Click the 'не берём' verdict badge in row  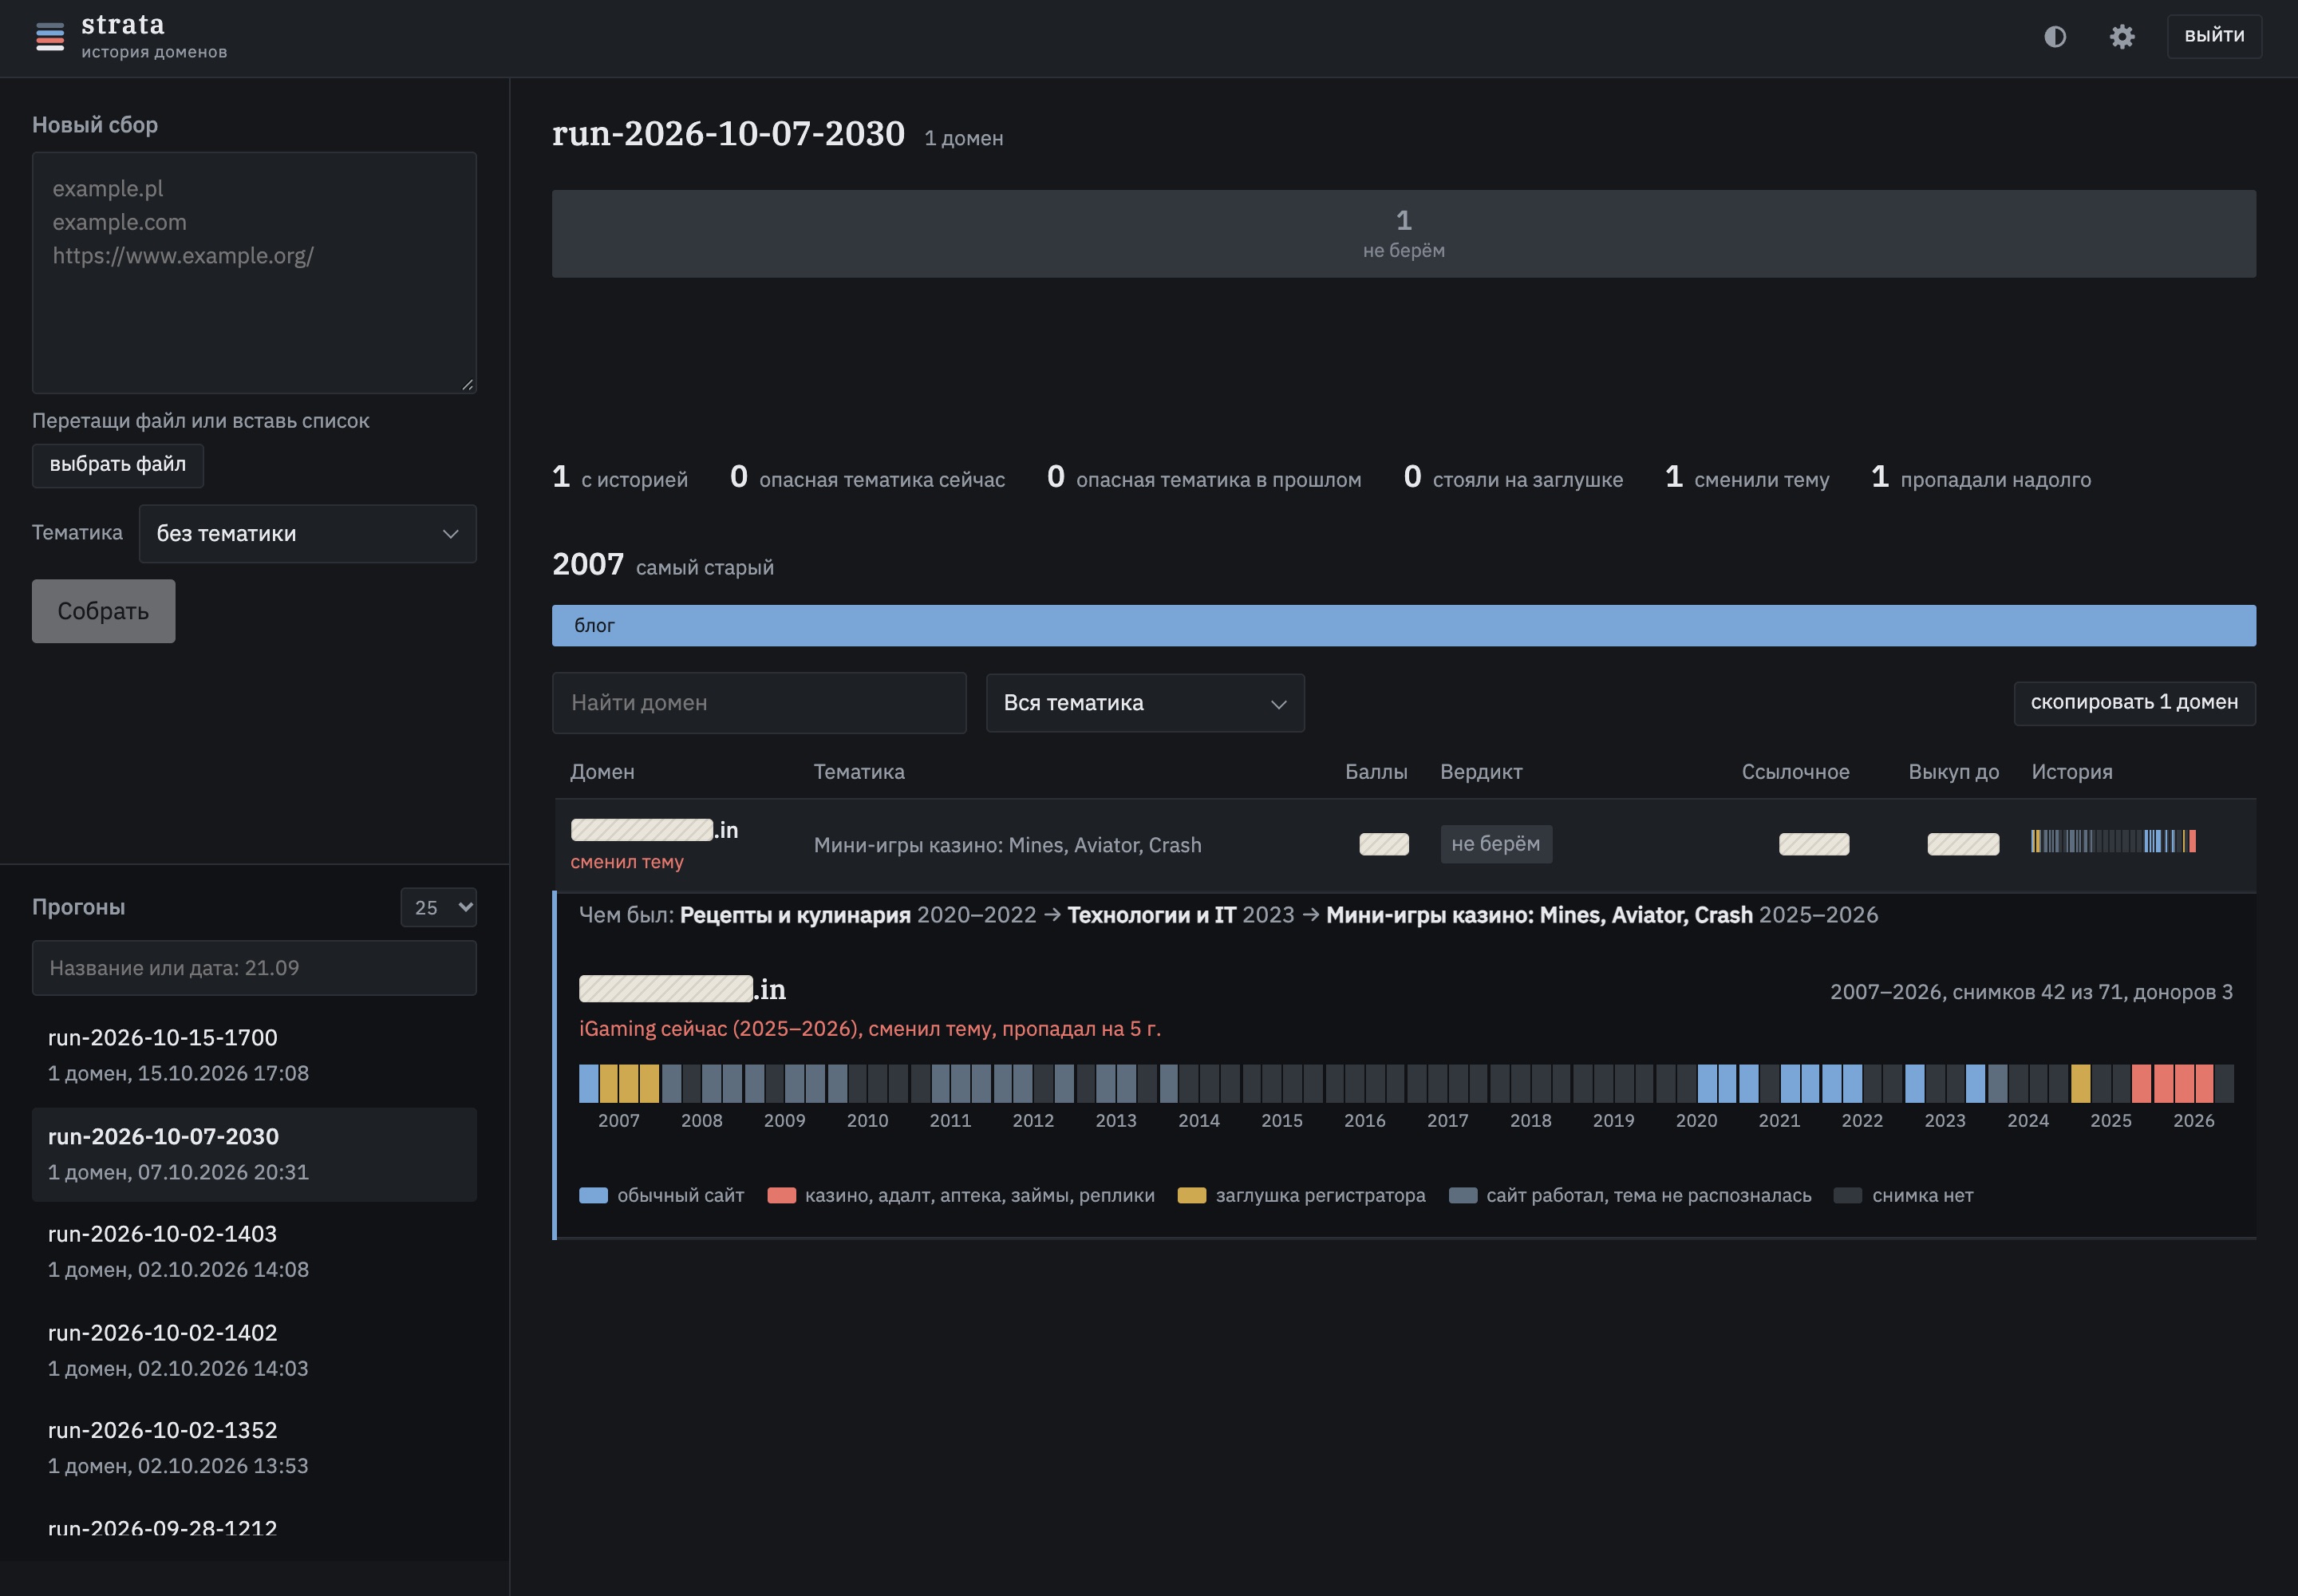click(1496, 844)
